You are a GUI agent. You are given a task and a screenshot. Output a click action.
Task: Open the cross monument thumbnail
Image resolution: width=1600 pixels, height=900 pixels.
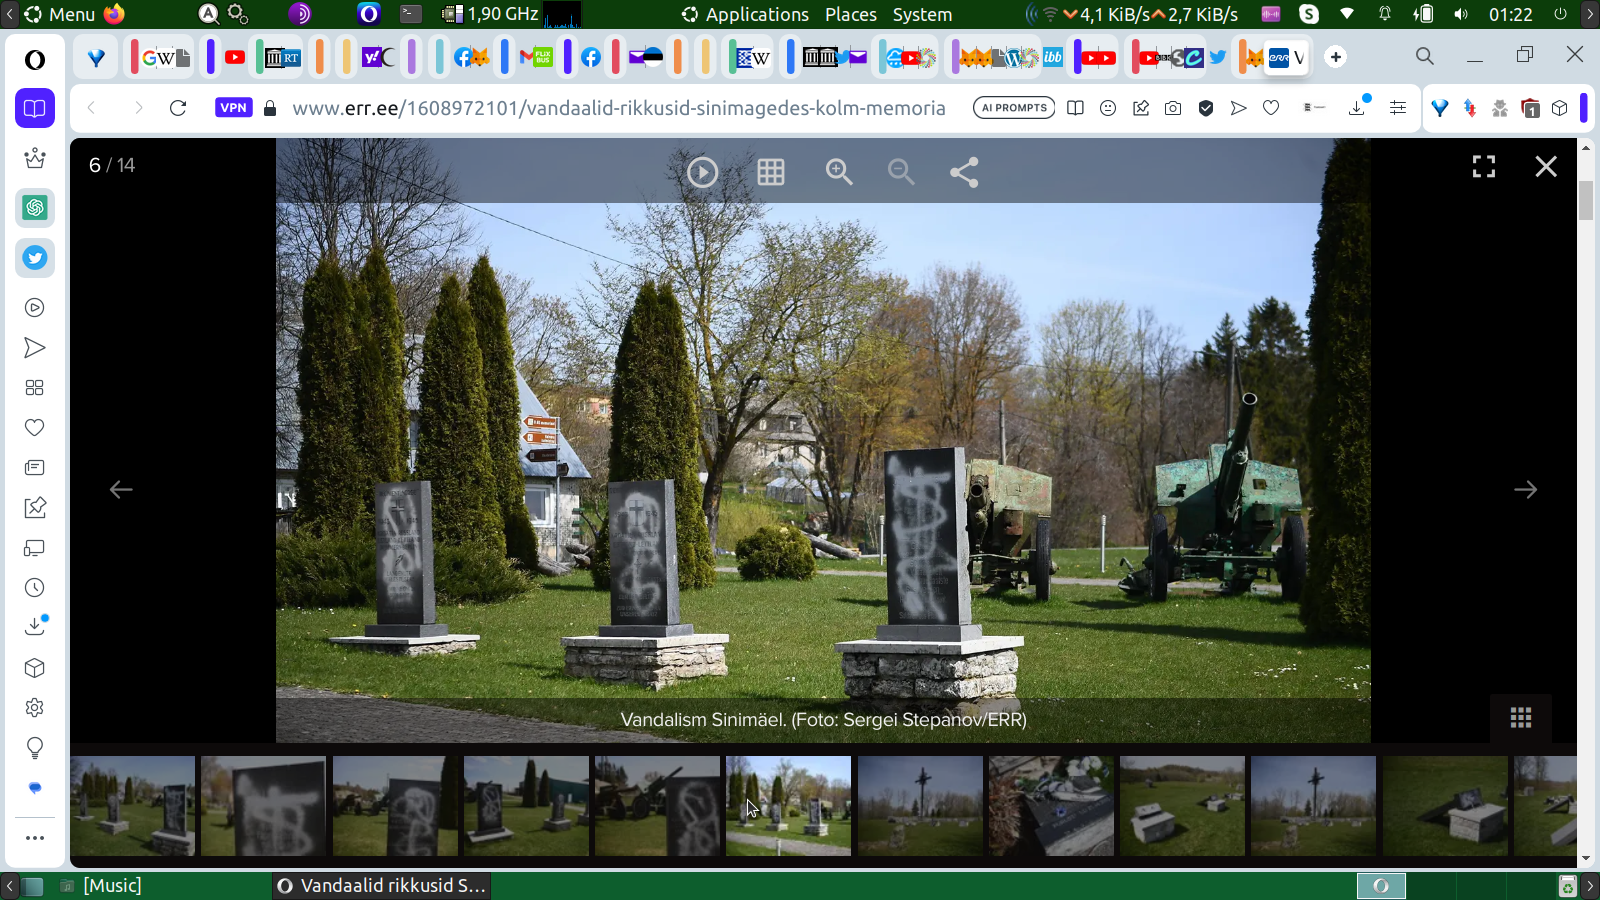920,806
